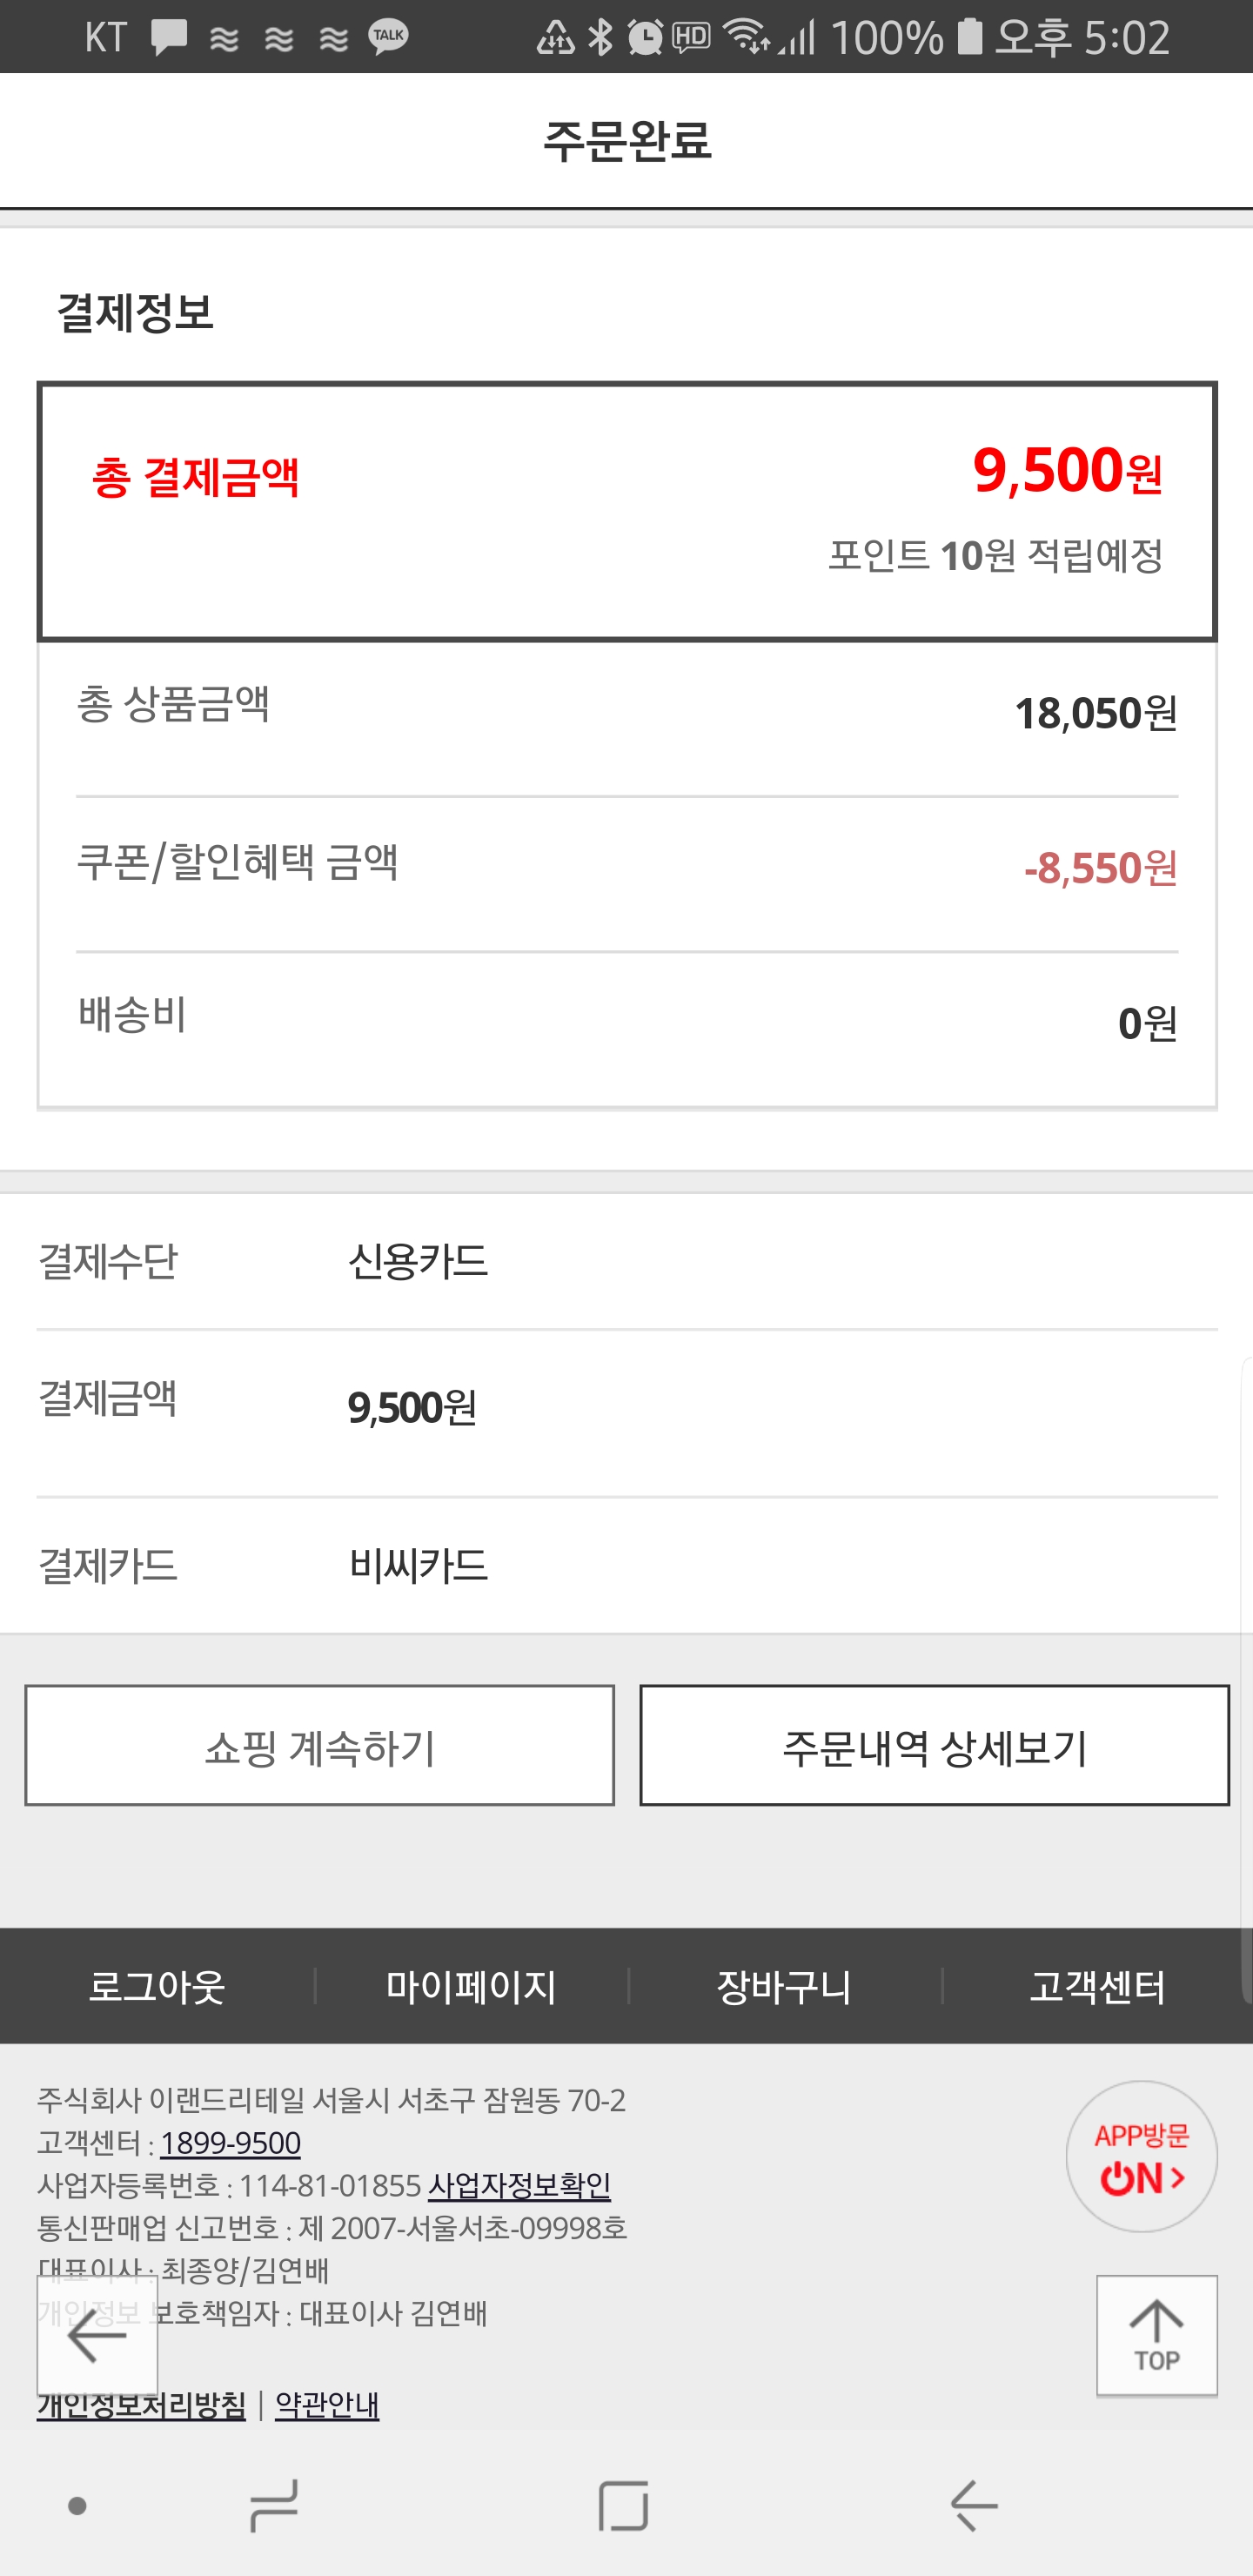Screen dimensions: 1253x2576
Task: Tap the 총 결제금액 9,500원 summary box
Action: pyautogui.click(x=627, y=511)
